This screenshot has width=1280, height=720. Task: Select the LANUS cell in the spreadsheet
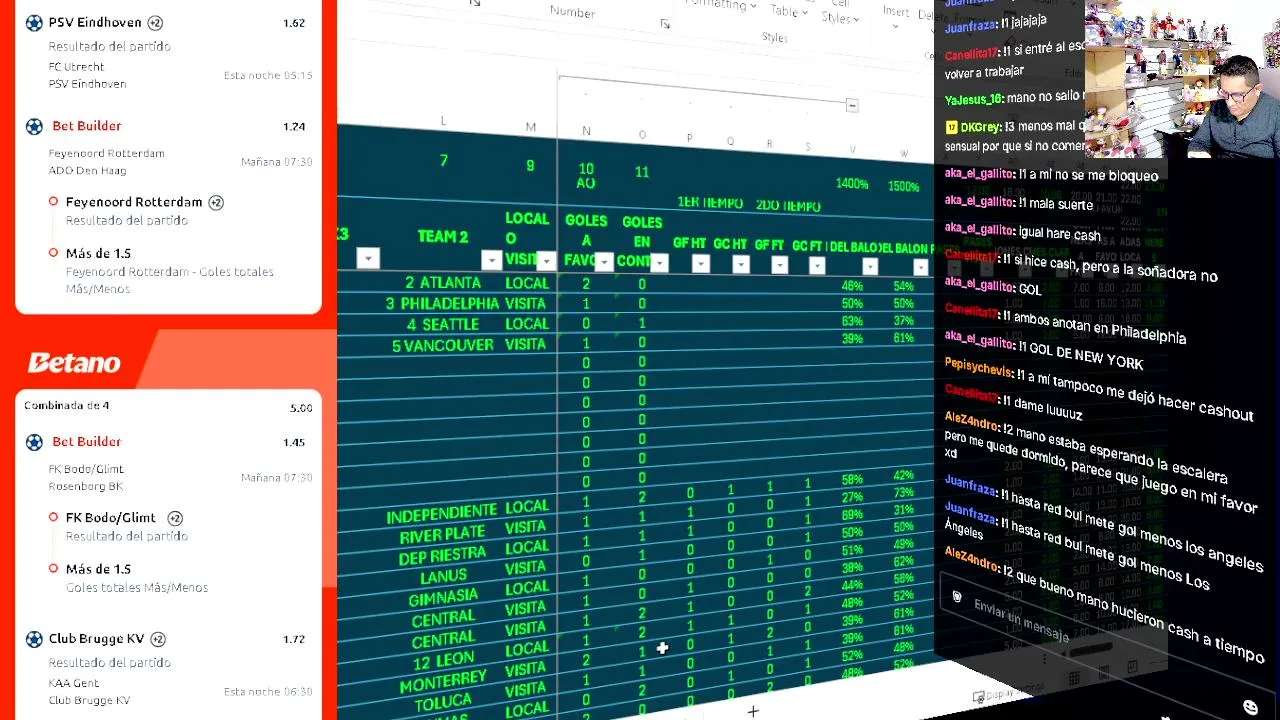coord(443,576)
